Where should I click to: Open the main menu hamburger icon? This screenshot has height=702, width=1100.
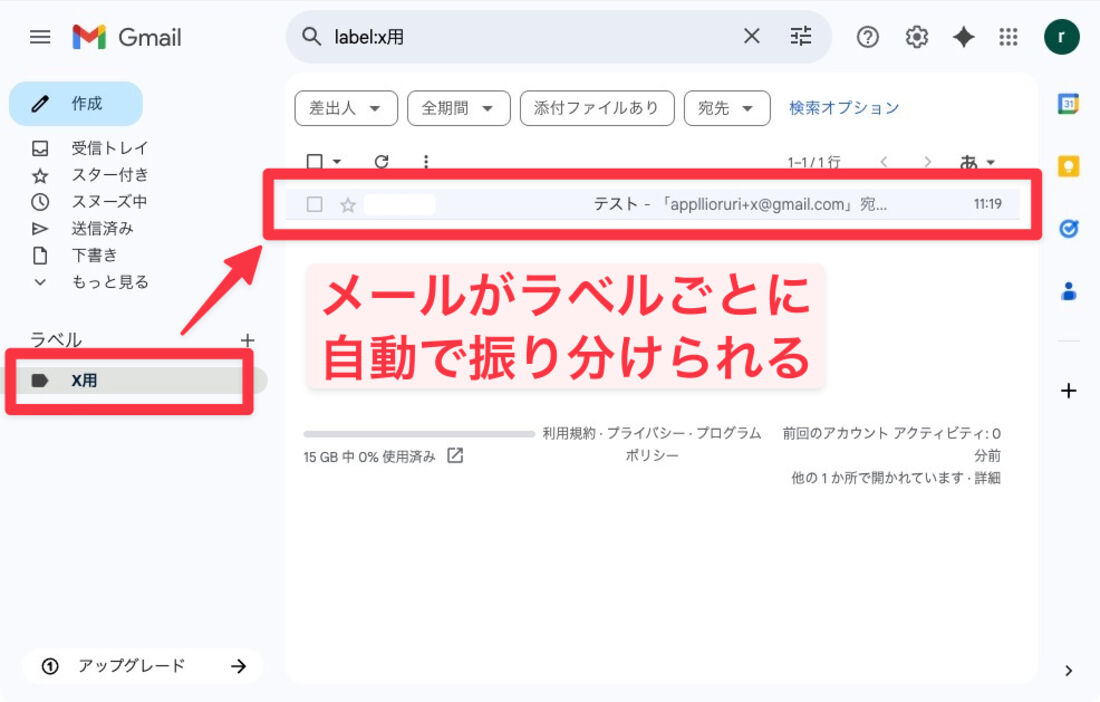click(40, 36)
